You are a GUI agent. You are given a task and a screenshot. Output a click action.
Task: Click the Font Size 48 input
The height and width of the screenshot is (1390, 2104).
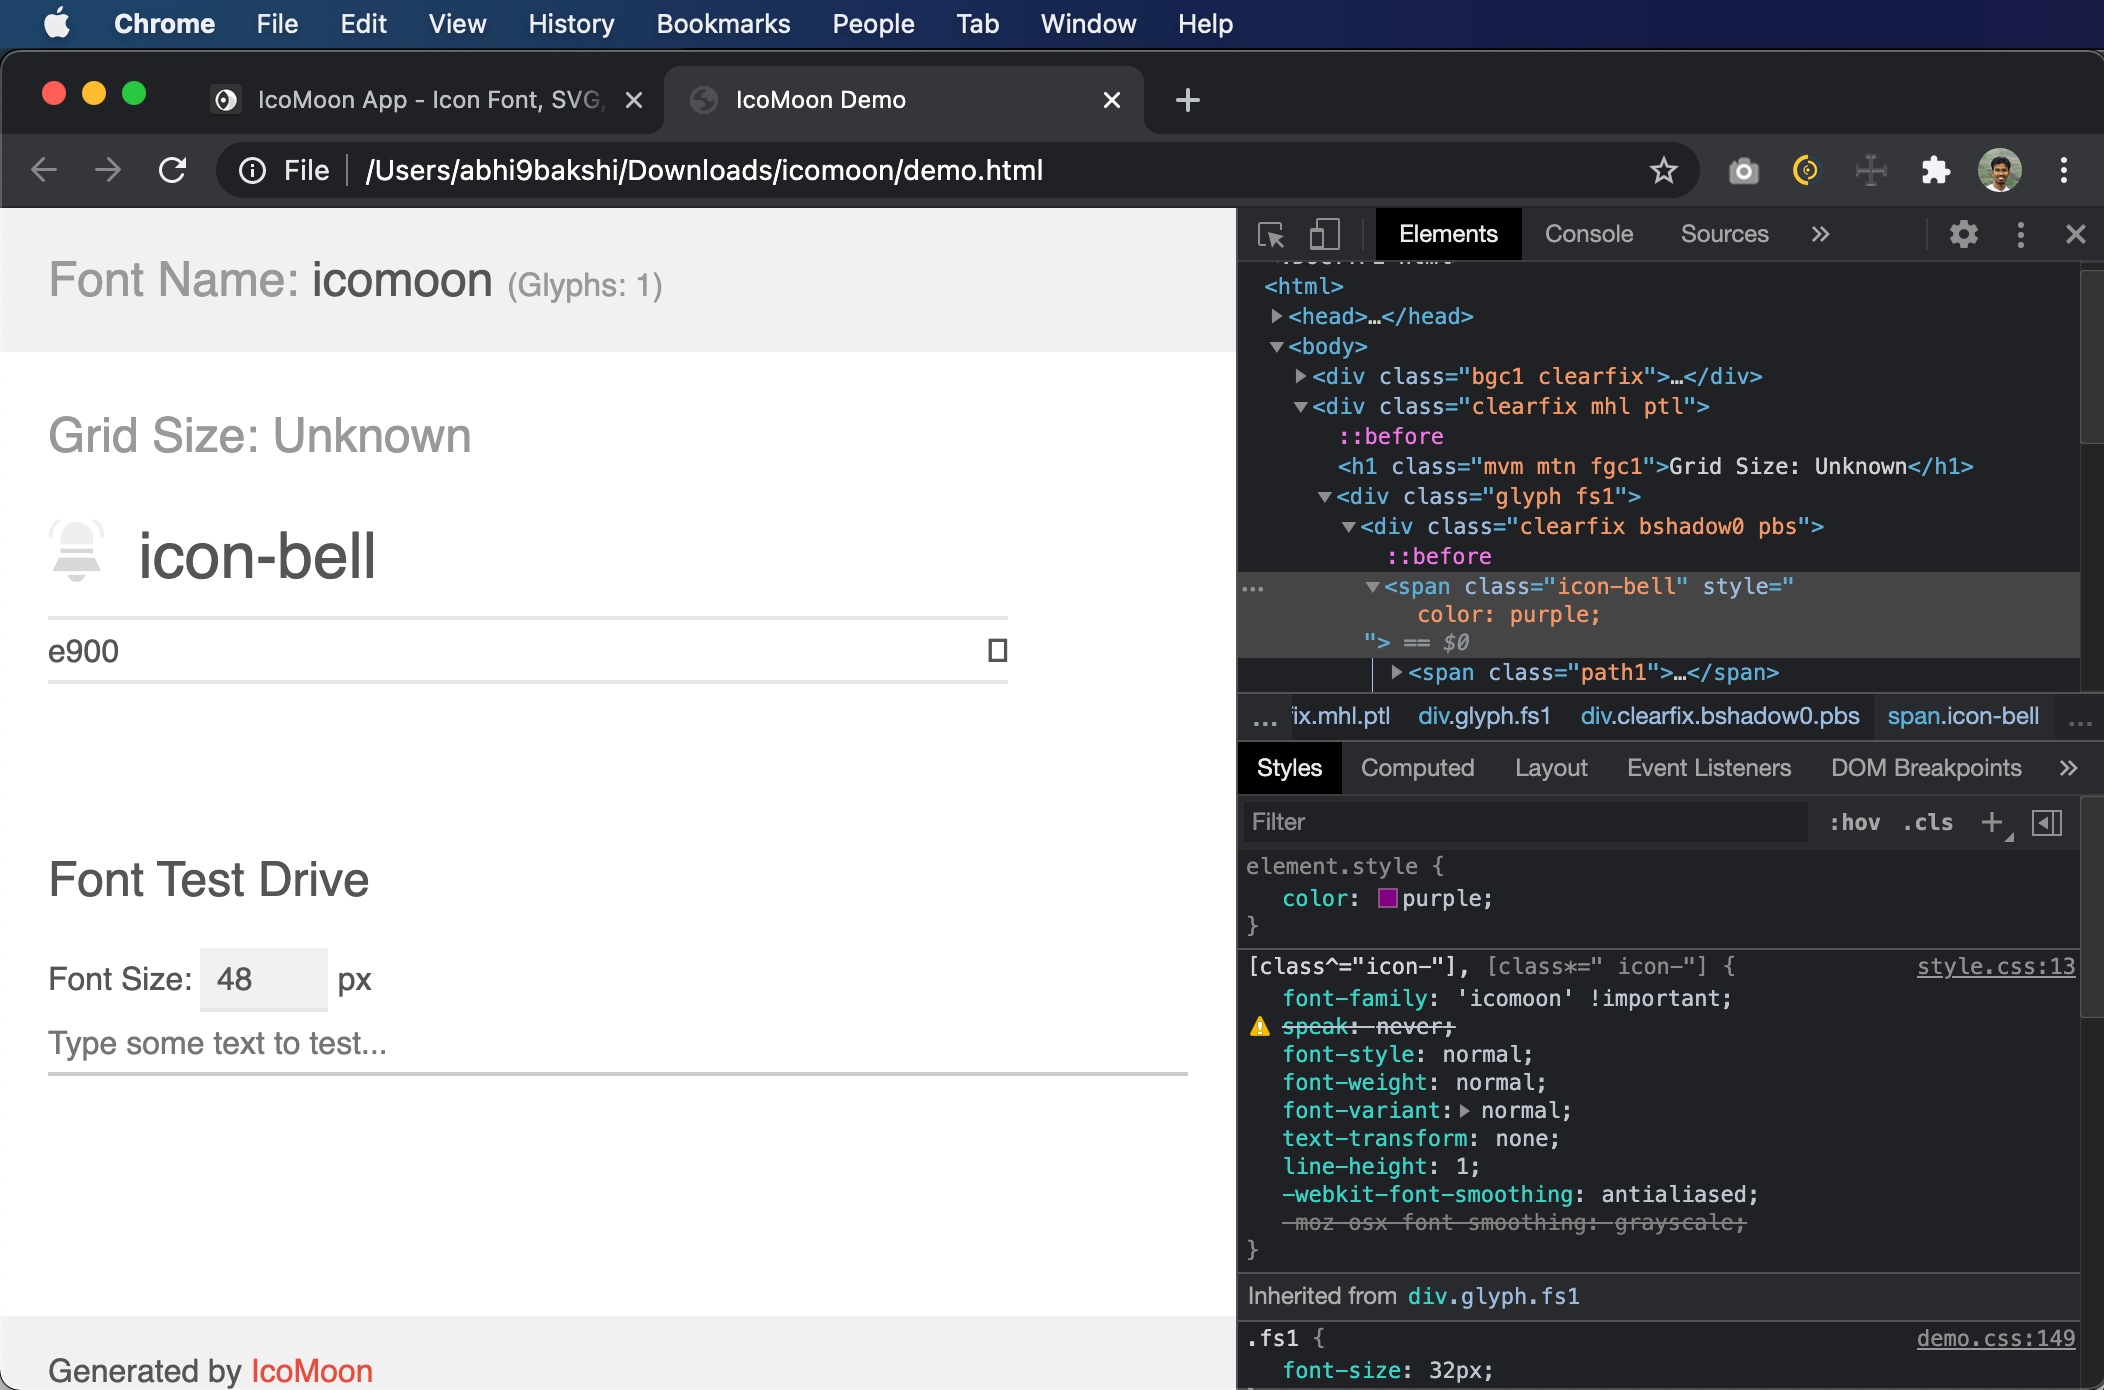pyautogui.click(x=263, y=979)
